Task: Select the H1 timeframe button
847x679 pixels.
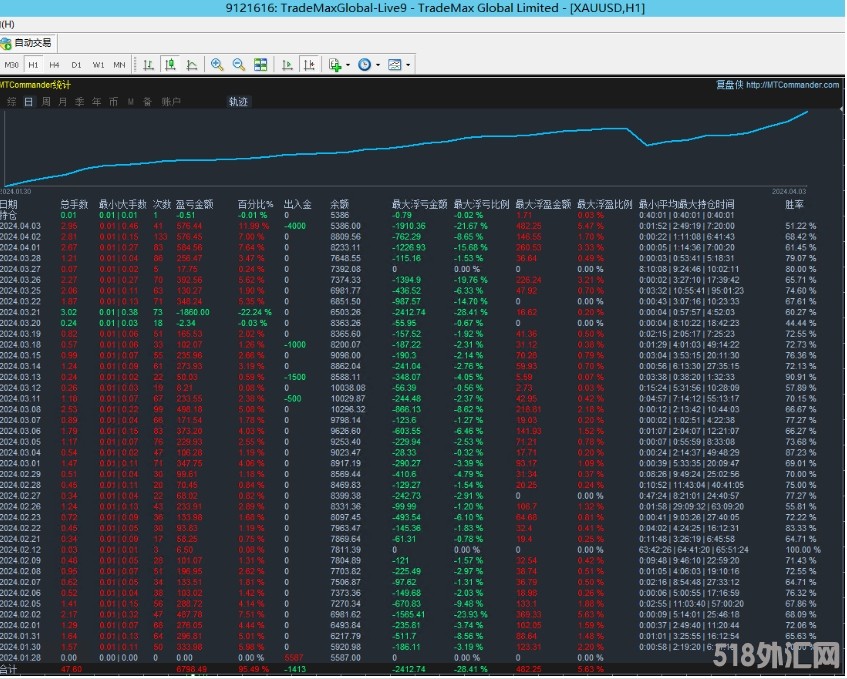Action: [x=33, y=65]
